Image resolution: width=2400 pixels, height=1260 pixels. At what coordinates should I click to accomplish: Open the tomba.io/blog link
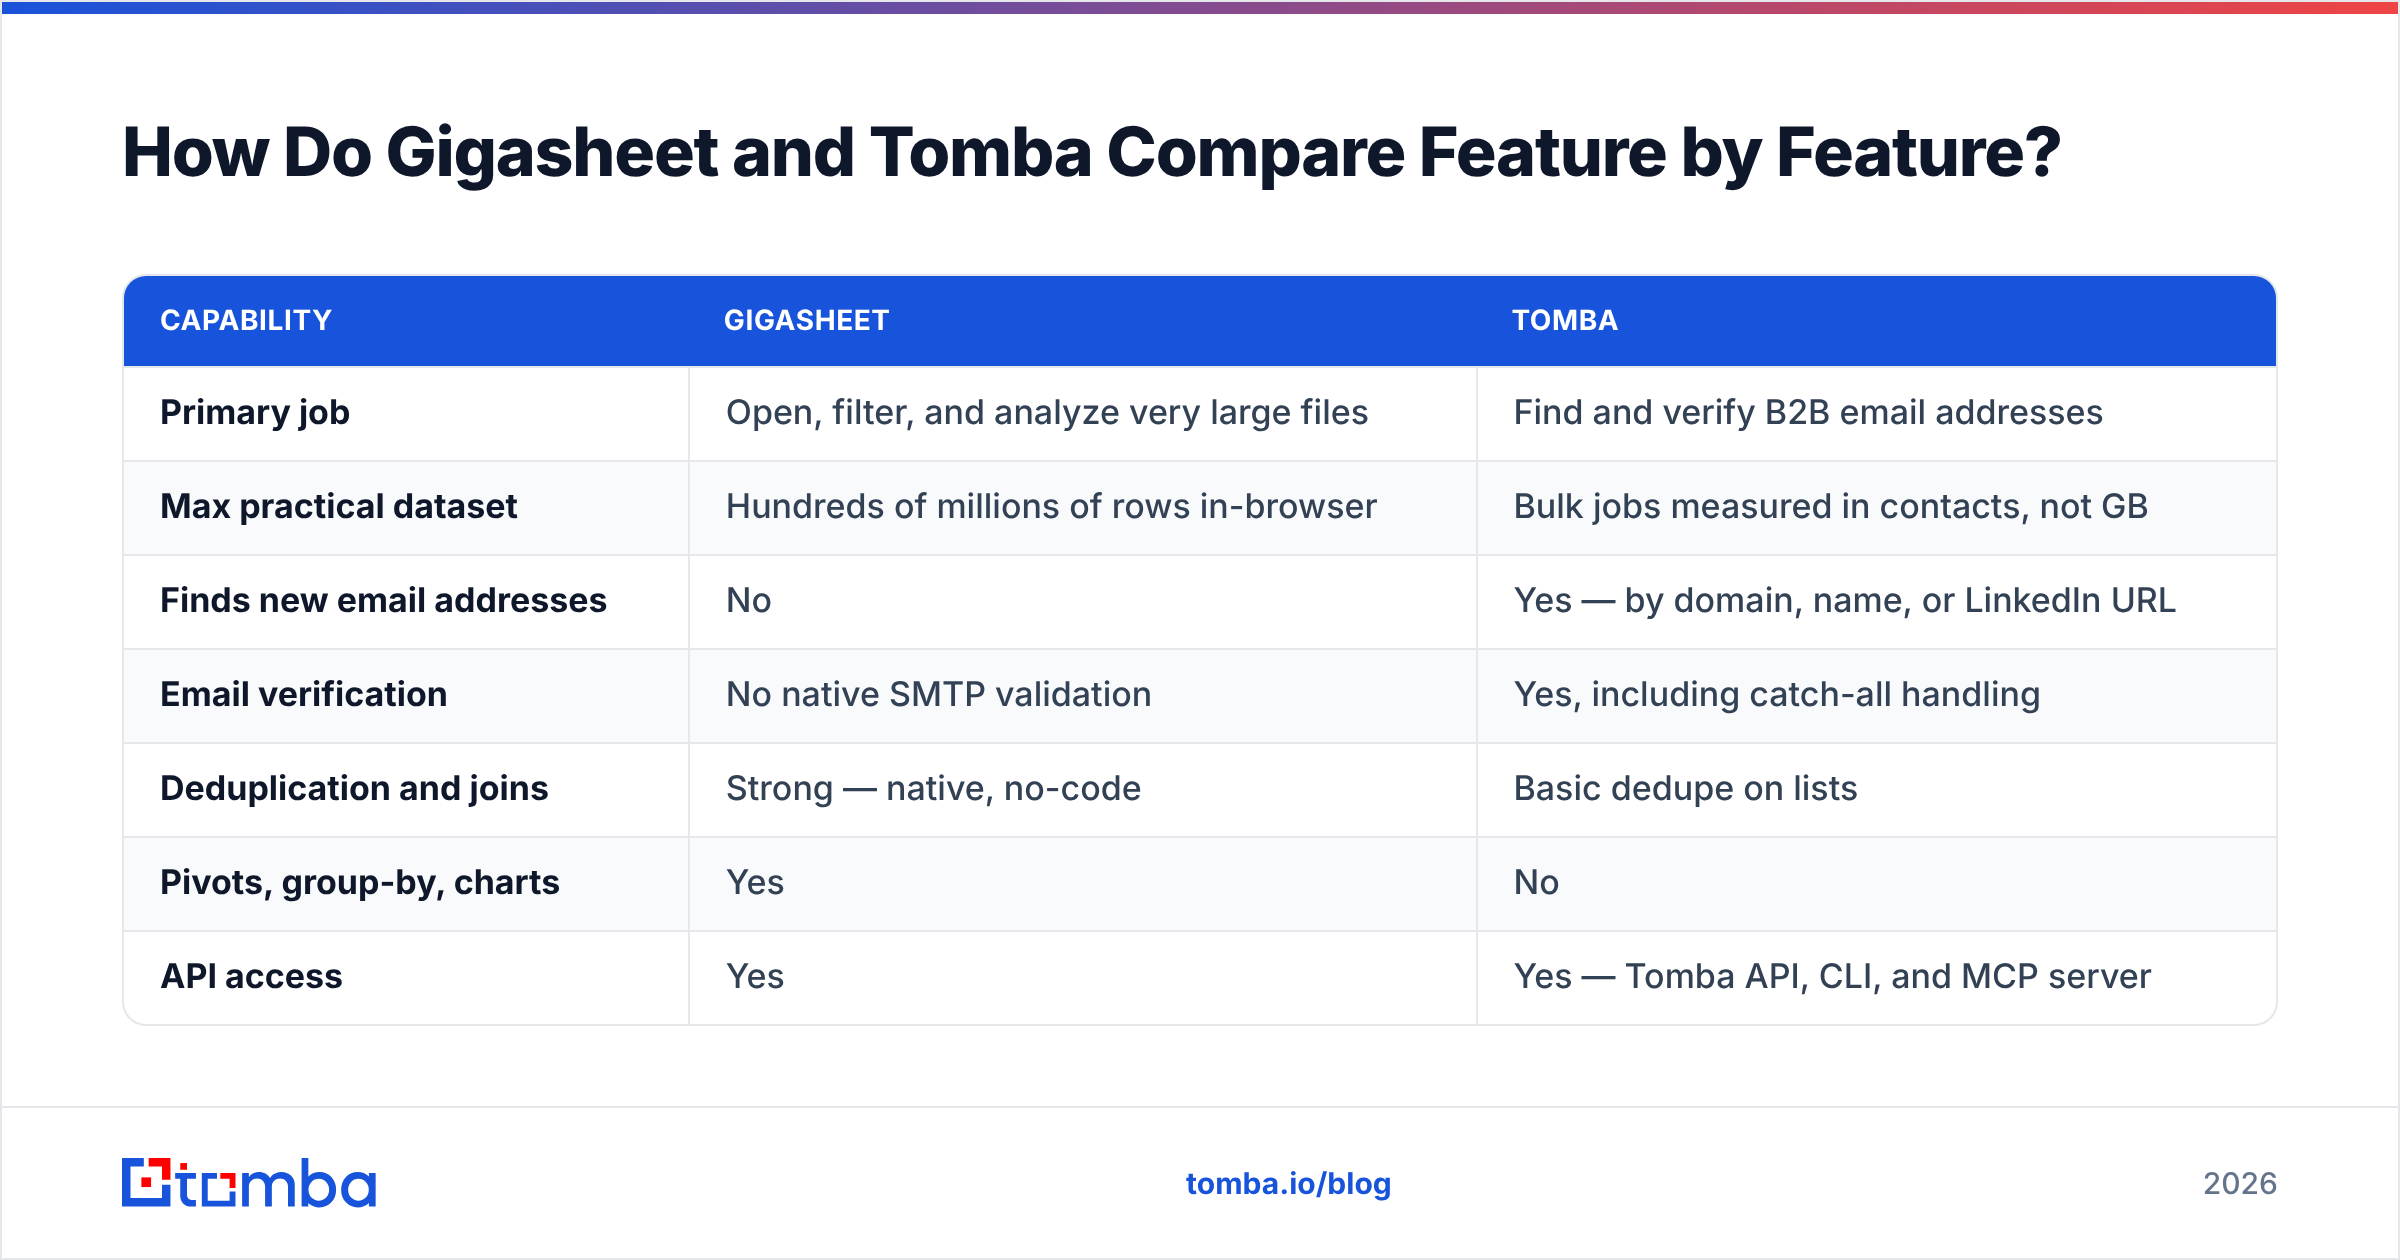point(1288,1184)
